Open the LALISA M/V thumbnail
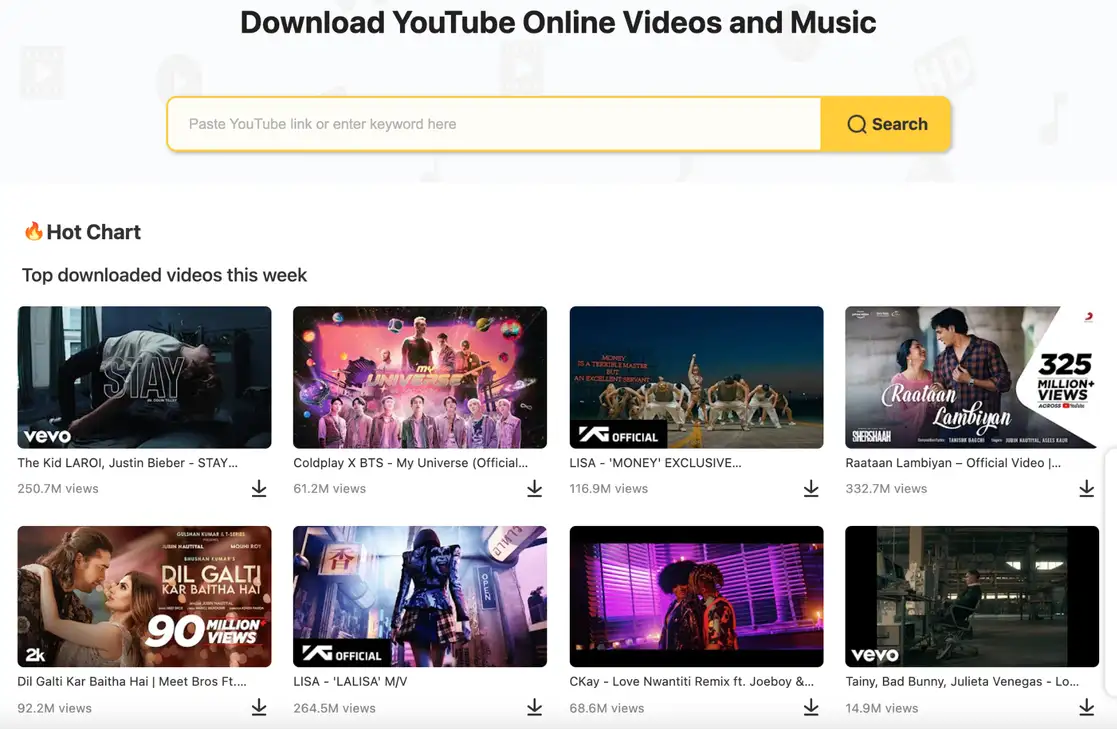This screenshot has width=1117, height=729. click(x=420, y=596)
